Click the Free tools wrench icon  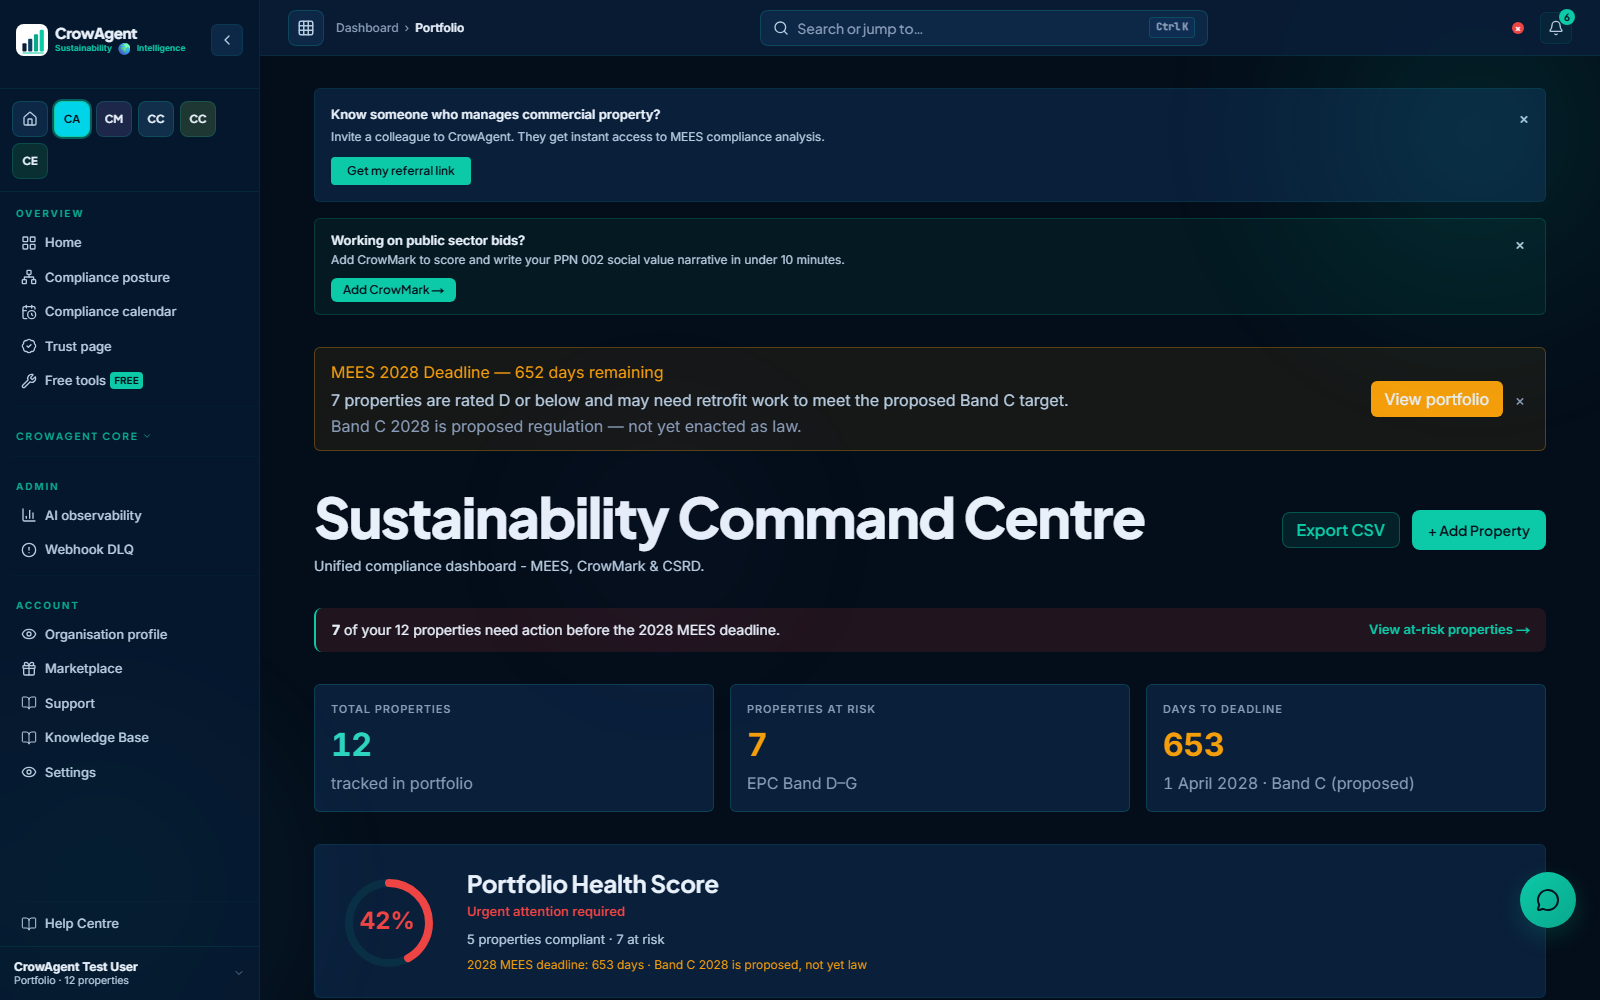[x=29, y=381]
